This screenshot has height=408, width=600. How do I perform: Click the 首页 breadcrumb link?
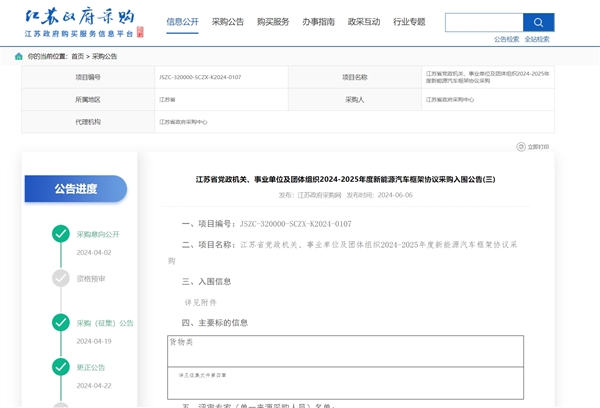point(77,57)
